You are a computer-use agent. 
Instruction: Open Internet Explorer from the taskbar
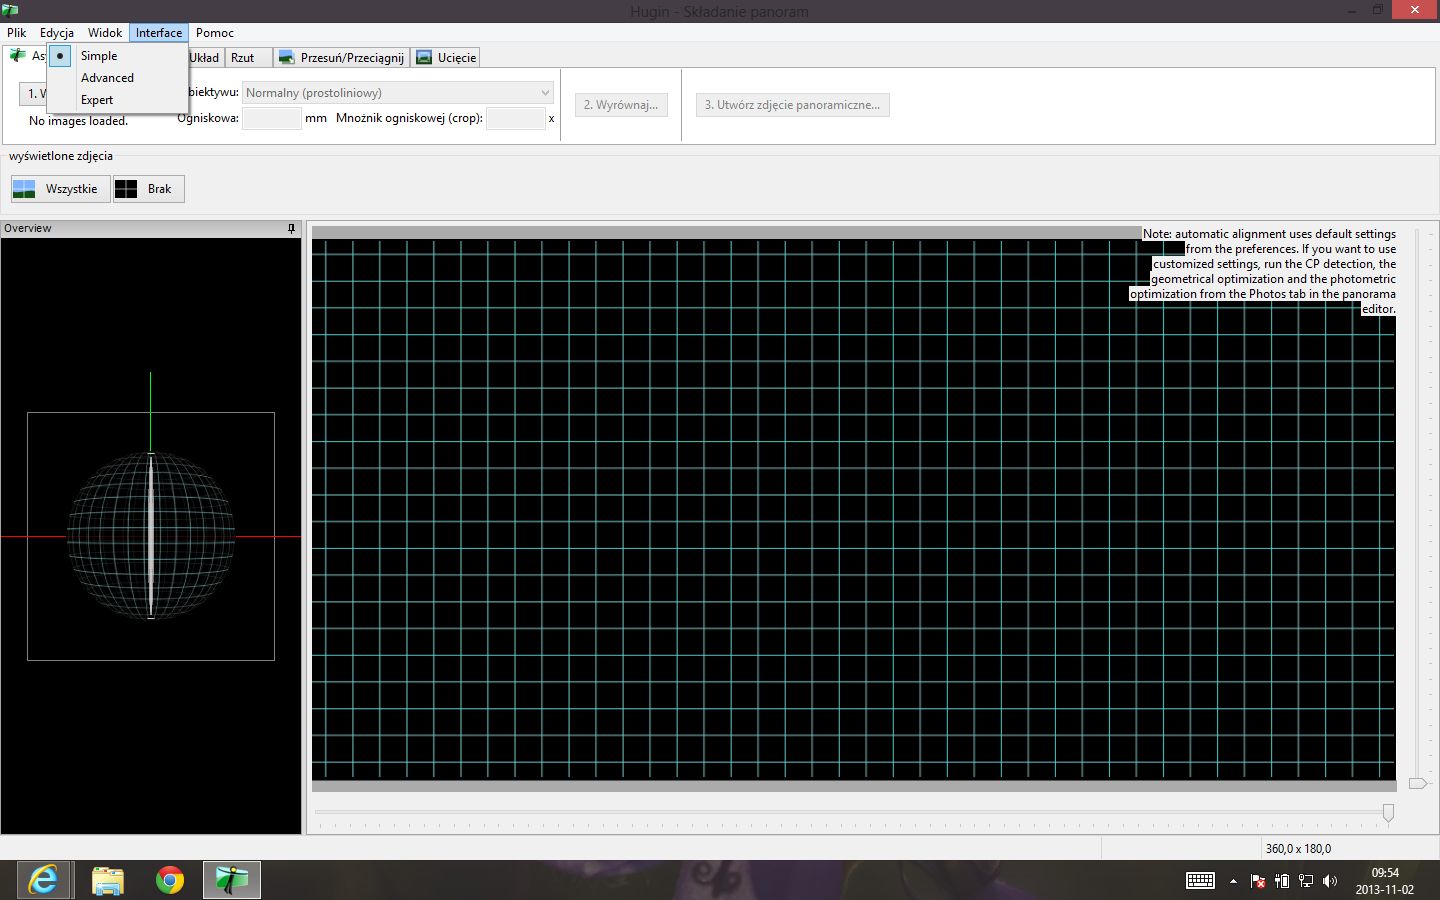43,880
